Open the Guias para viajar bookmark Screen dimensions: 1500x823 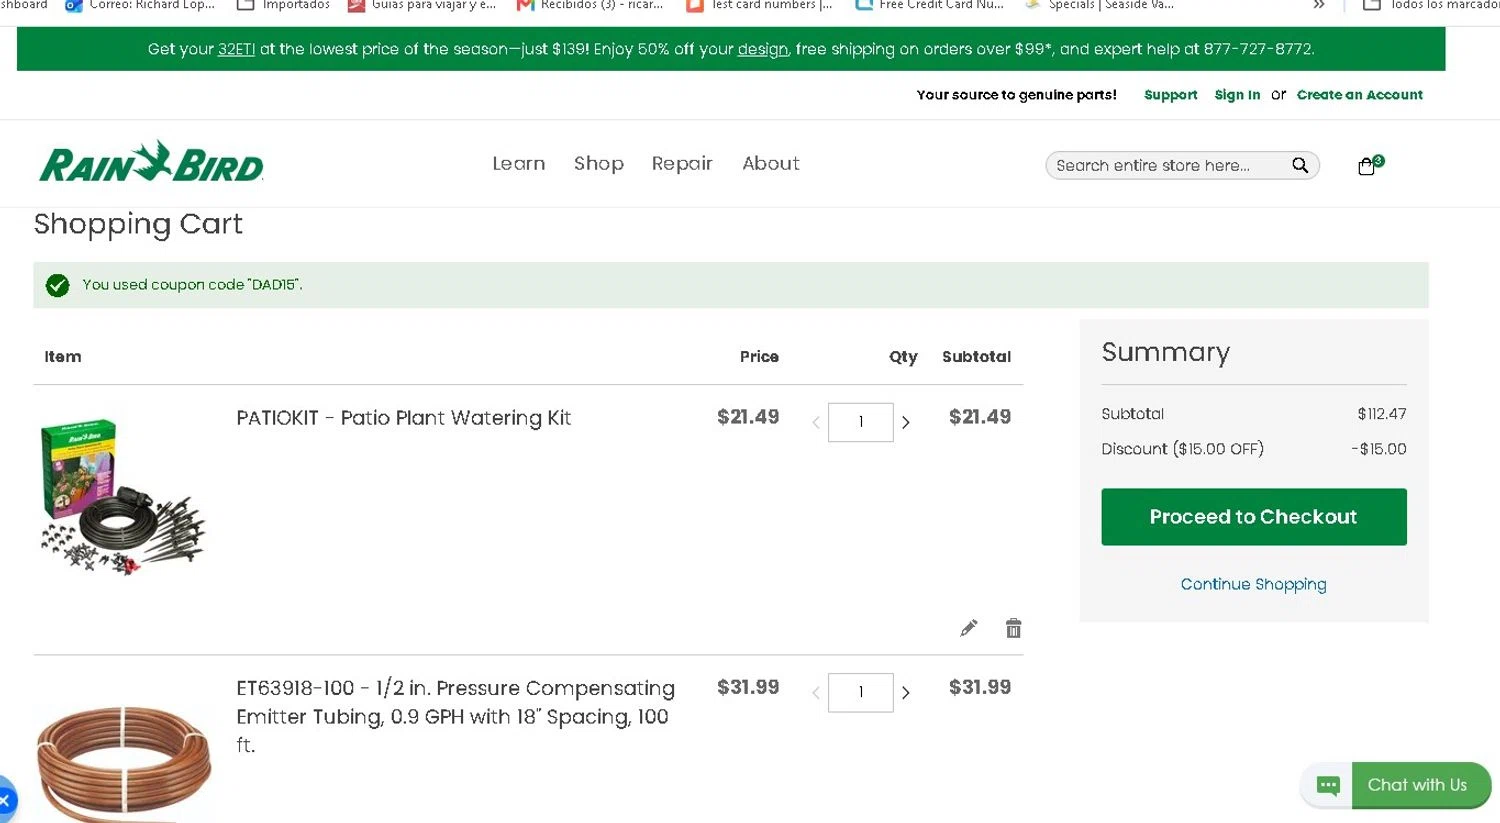click(x=421, y=5)
